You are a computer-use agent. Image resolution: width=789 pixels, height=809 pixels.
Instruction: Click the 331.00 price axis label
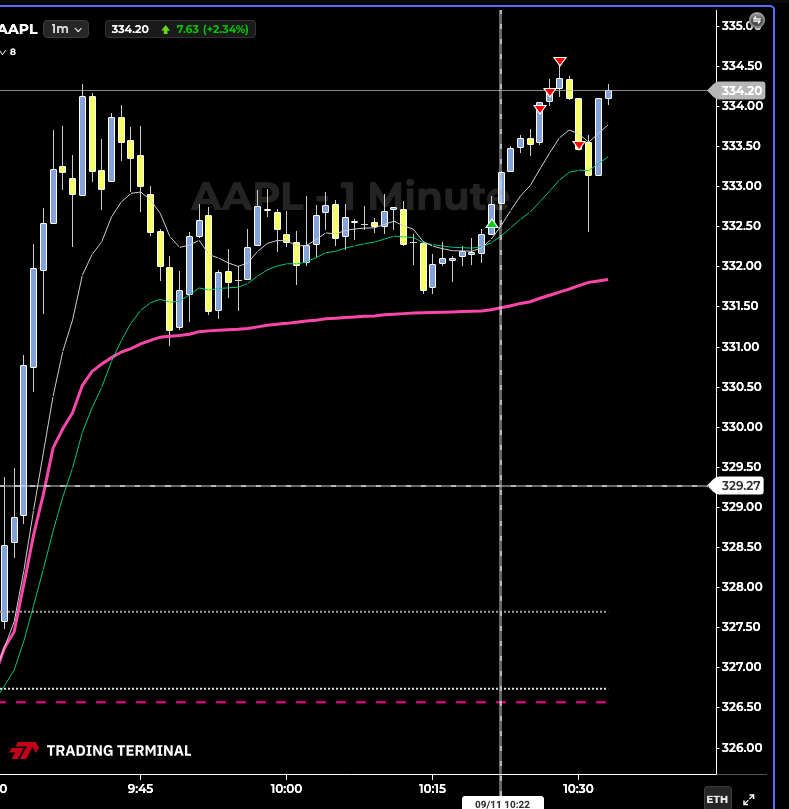740,346
